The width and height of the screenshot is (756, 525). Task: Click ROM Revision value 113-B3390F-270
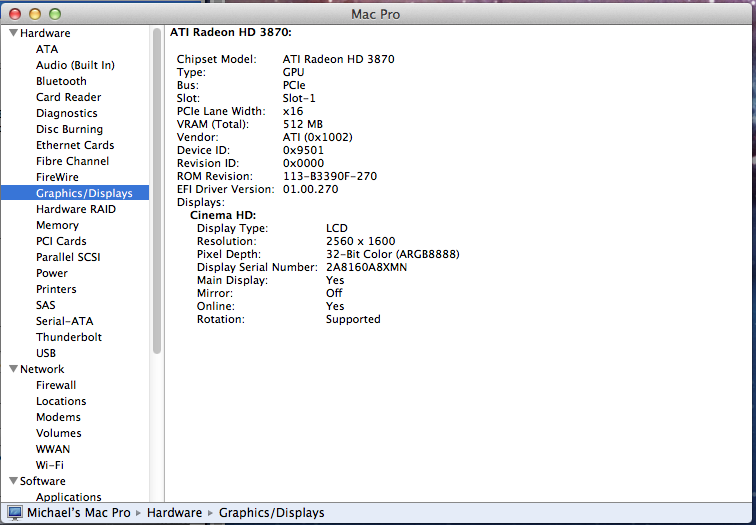[x=330, y=176]
